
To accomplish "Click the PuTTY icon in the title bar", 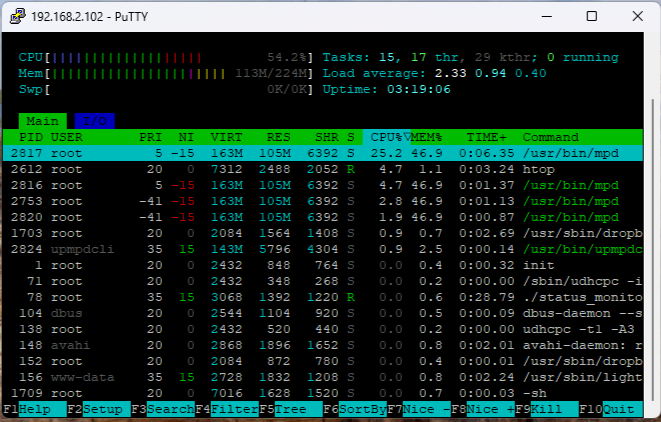I will tap(16, 17).
